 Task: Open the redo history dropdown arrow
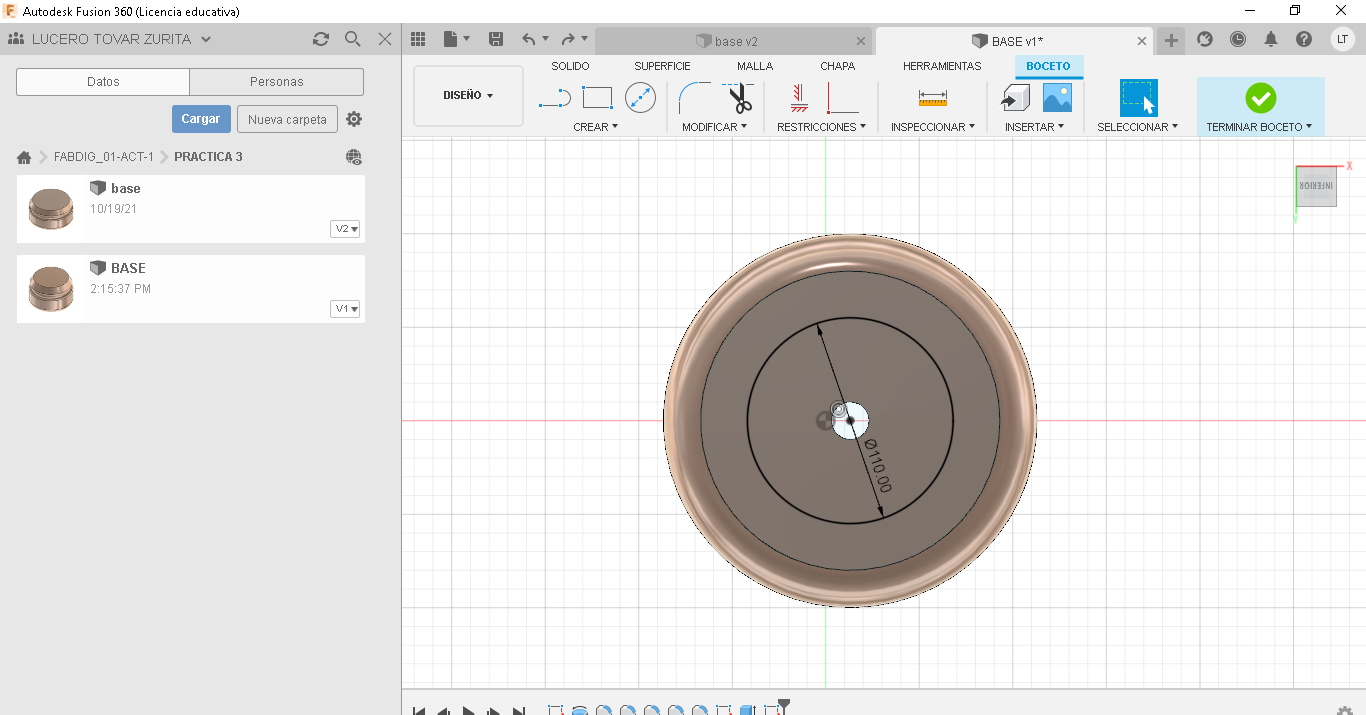584,39
